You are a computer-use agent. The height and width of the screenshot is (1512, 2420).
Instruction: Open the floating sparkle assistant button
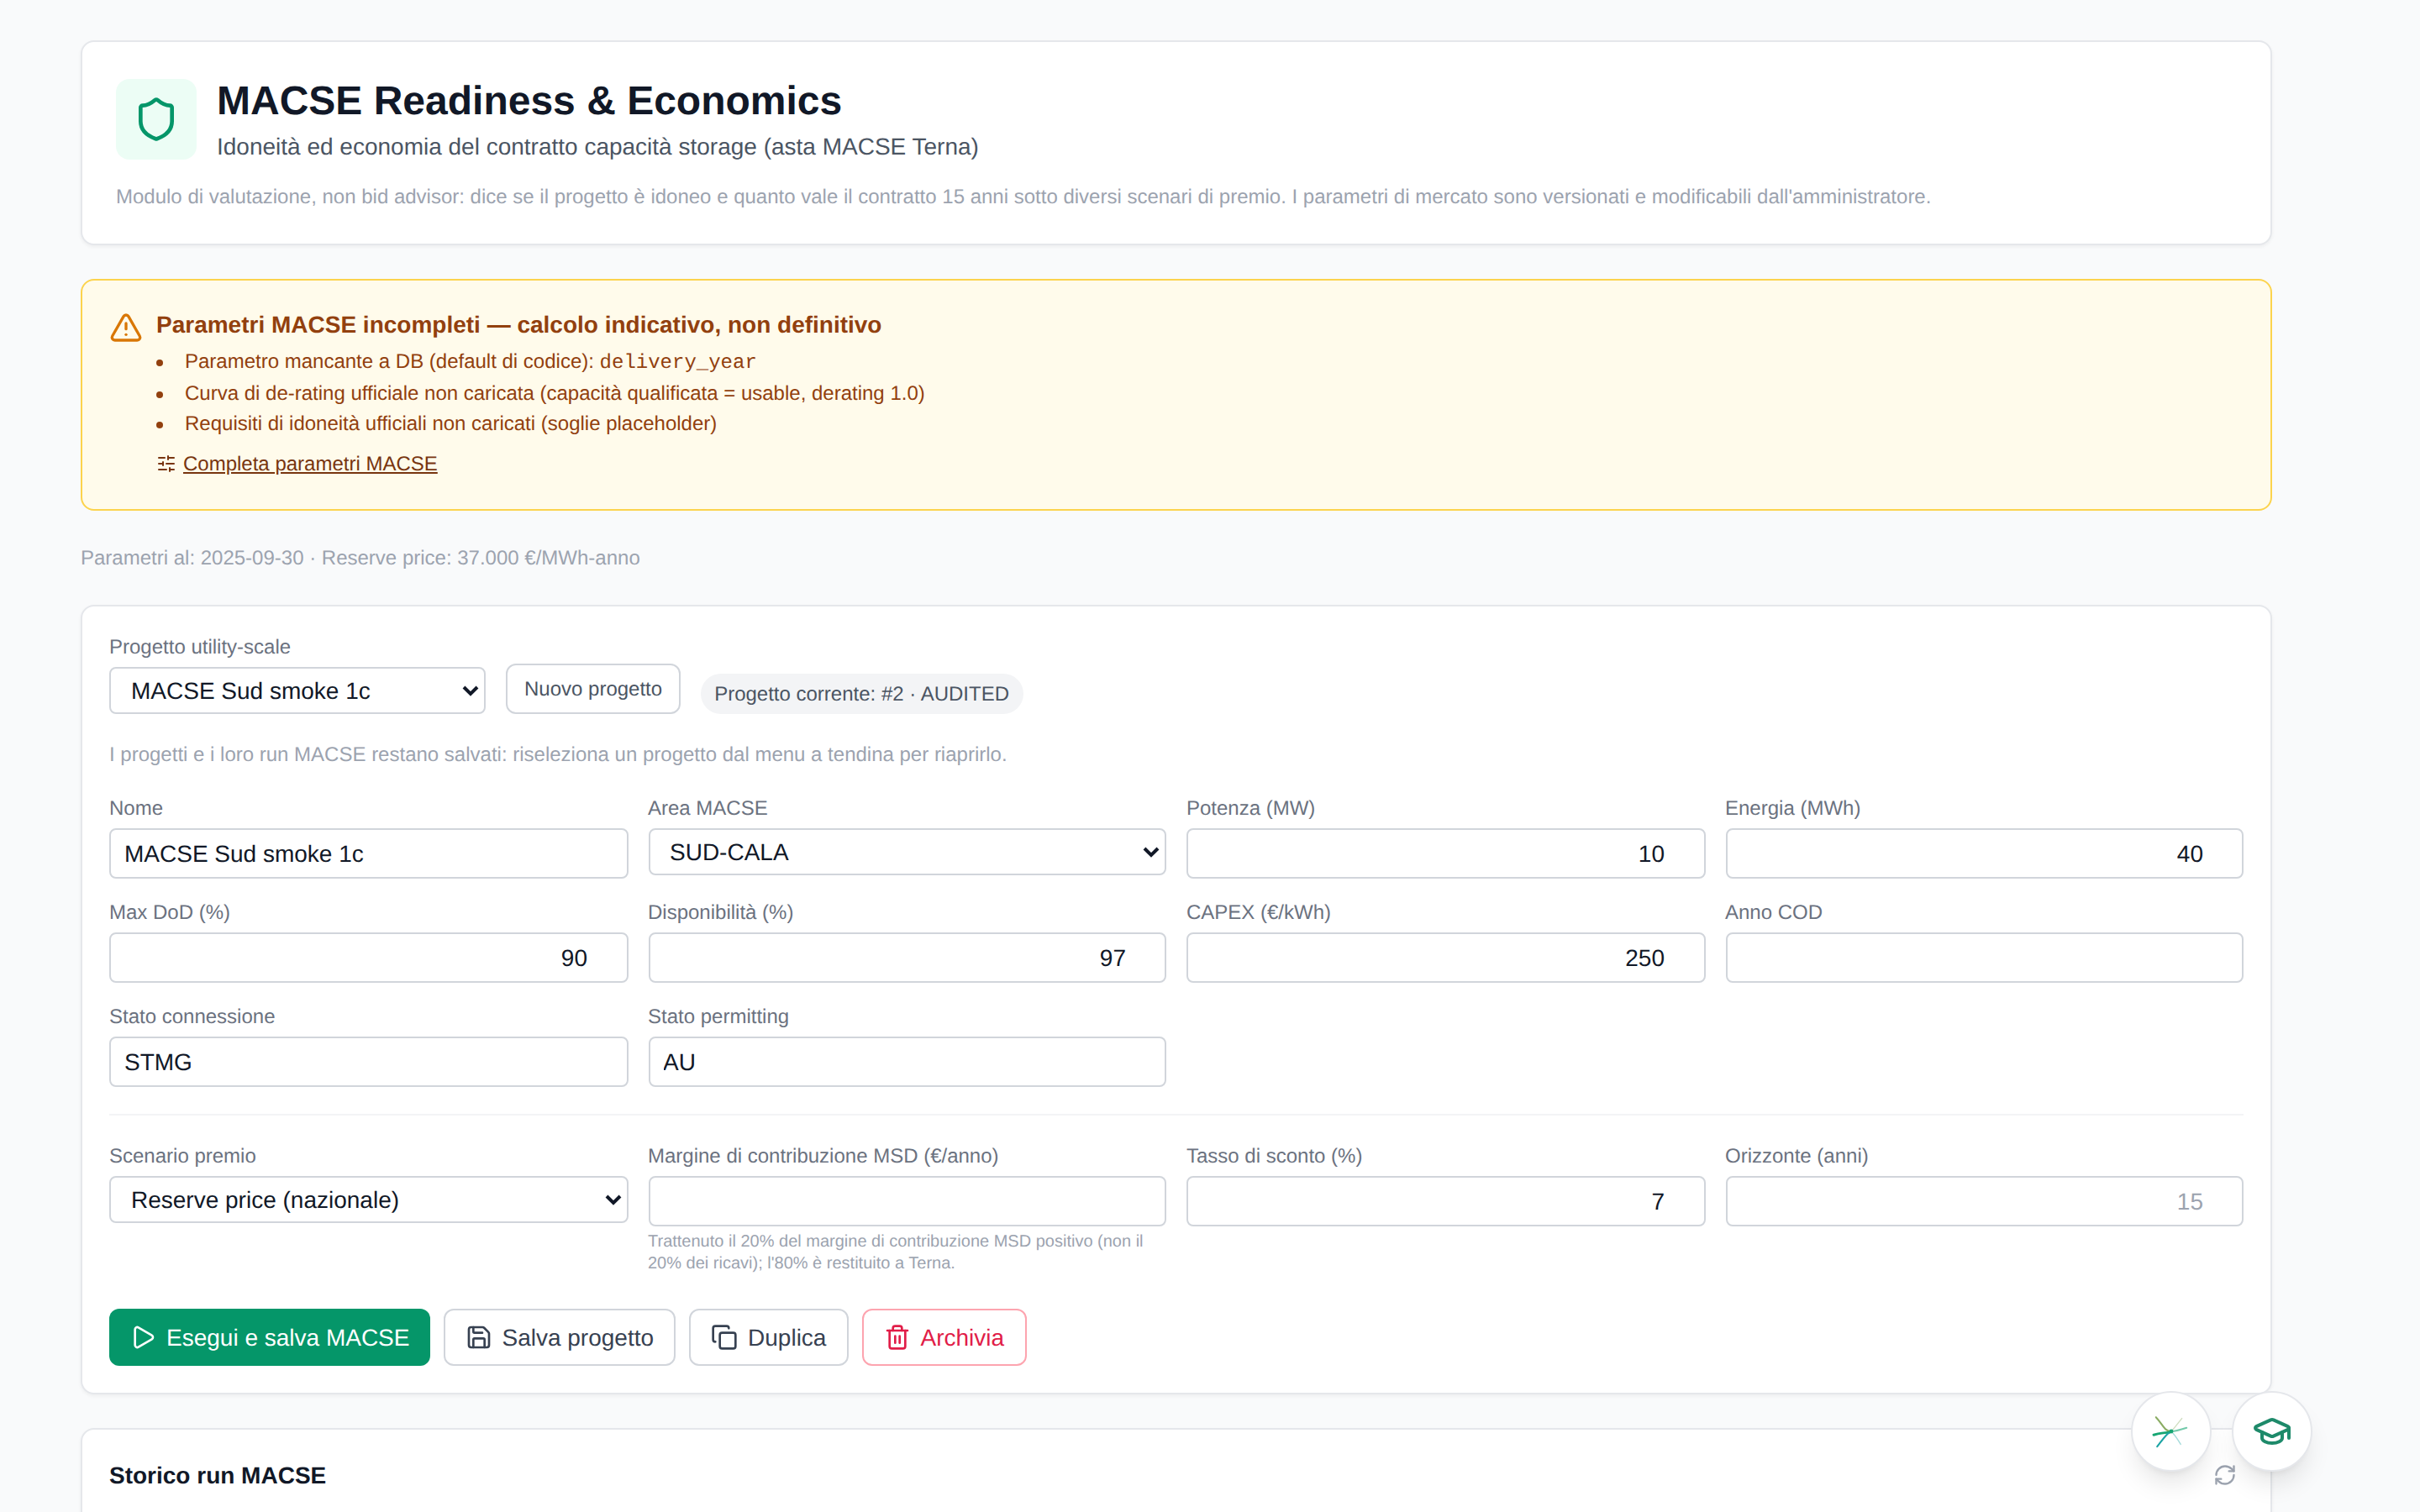[x=2170, y=1431]
